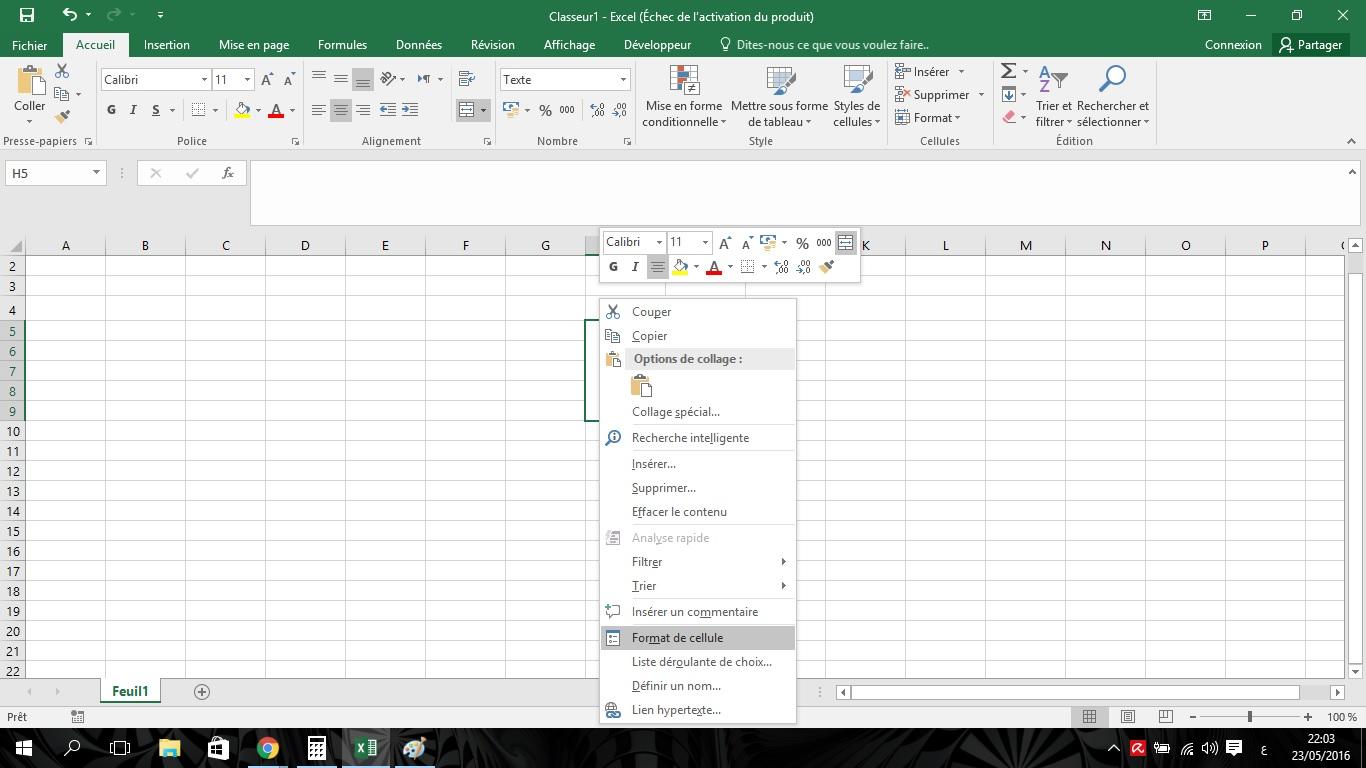Increase font size with ribbon A-up icon

267,80
